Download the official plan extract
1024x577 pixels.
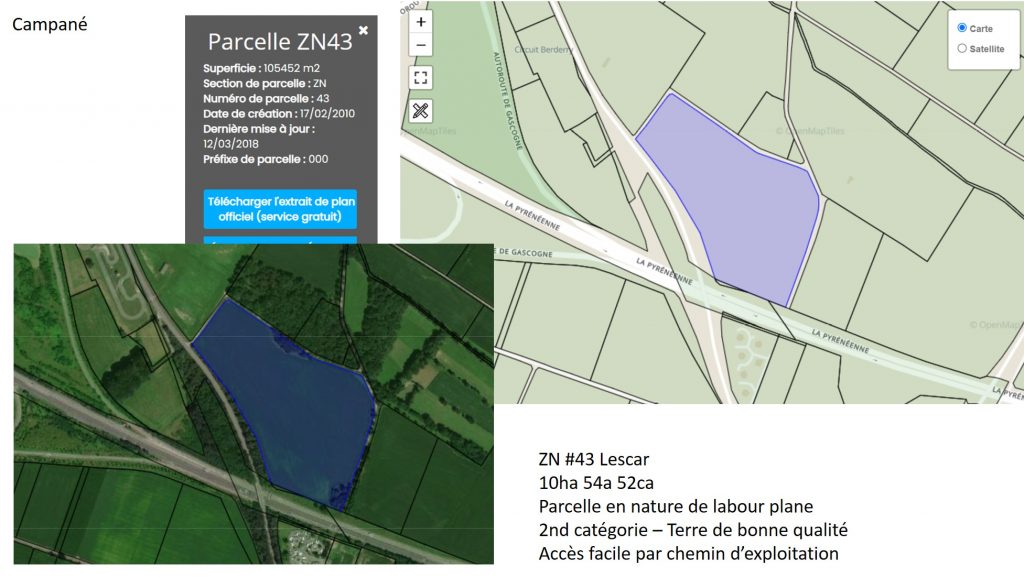click(x=280, y=208)
